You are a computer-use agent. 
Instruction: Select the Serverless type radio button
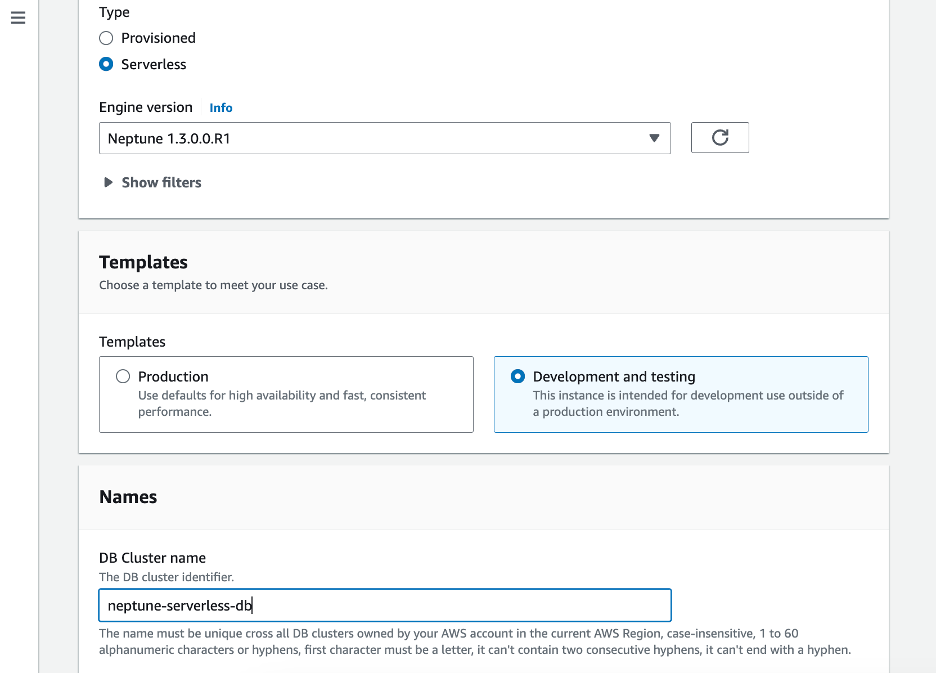[106, 64]
